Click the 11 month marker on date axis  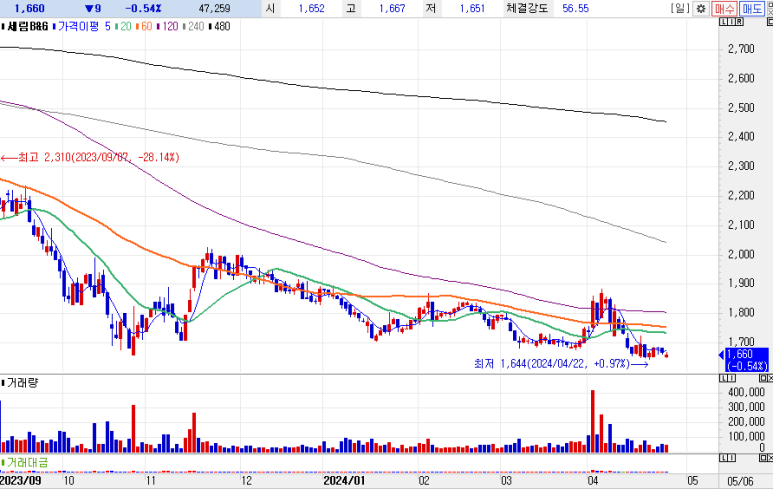[150, 481]
